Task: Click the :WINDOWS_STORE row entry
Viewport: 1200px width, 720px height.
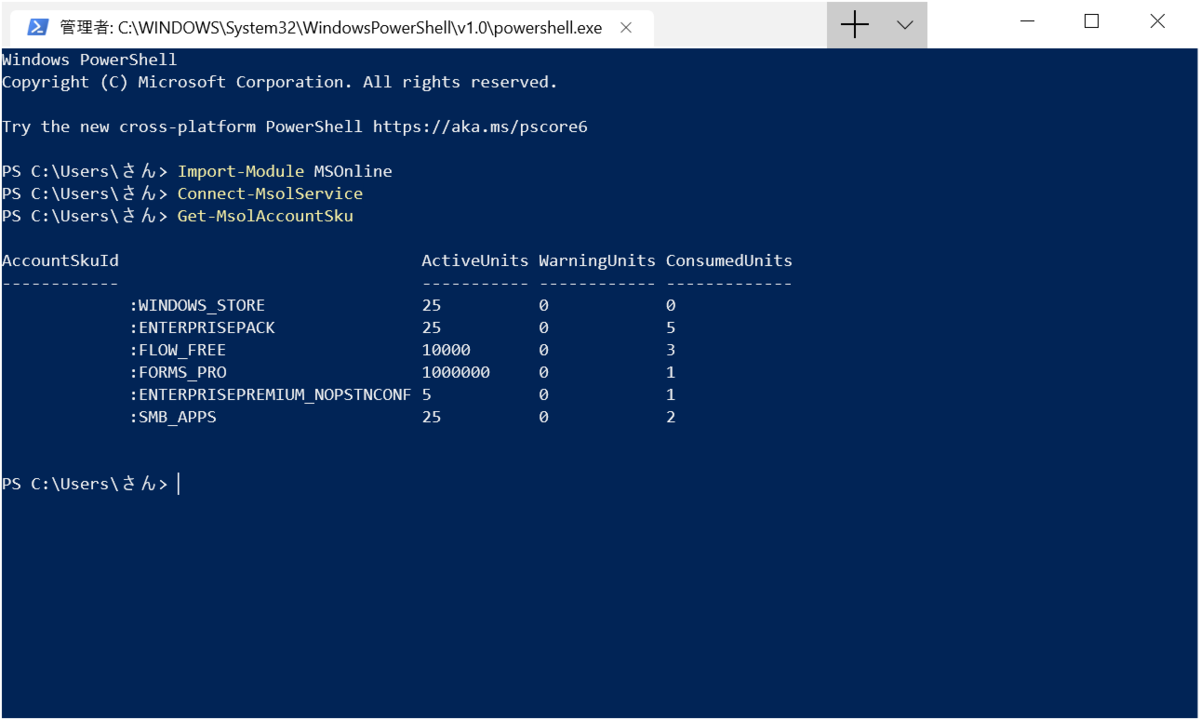Action: 197,306
